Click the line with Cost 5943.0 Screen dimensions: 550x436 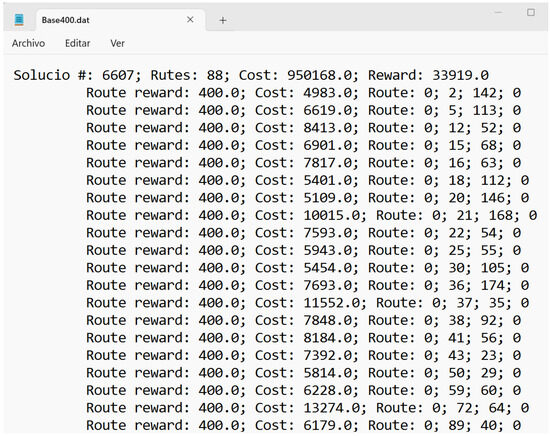303,251
